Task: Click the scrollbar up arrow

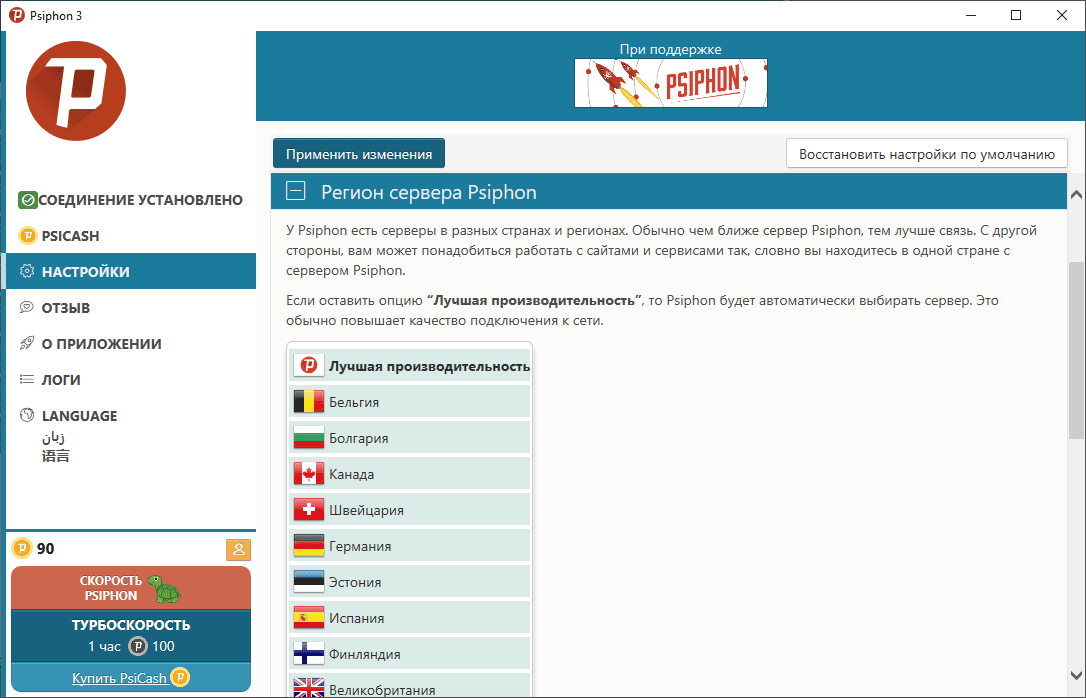Action: [1076, 195]
